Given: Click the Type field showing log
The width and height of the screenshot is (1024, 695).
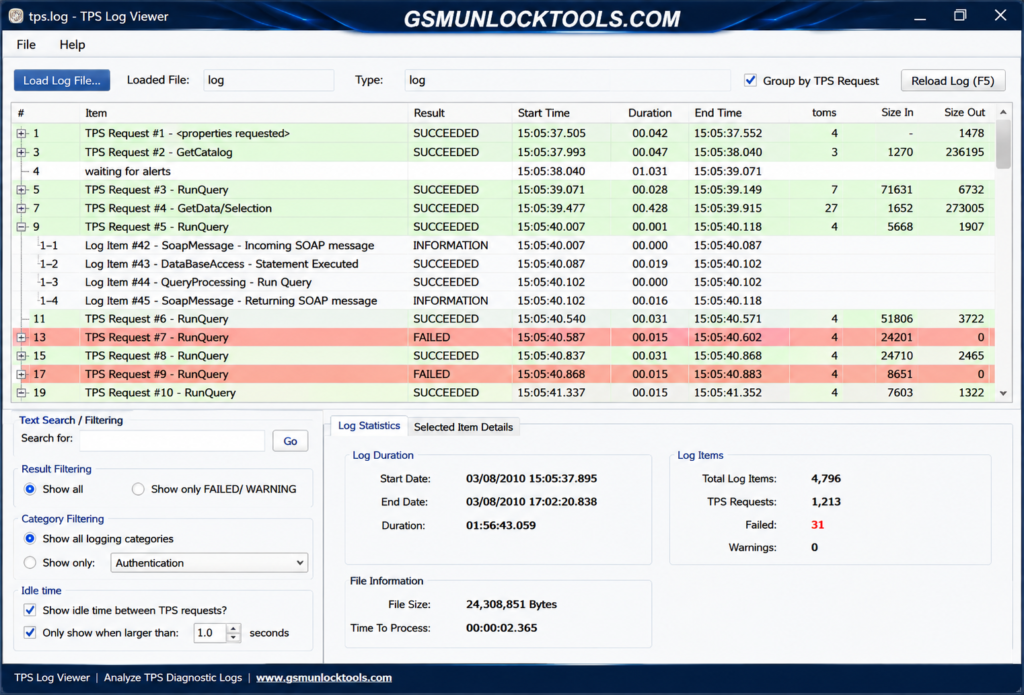Looking at the screenshot, I should pos(567,80).
